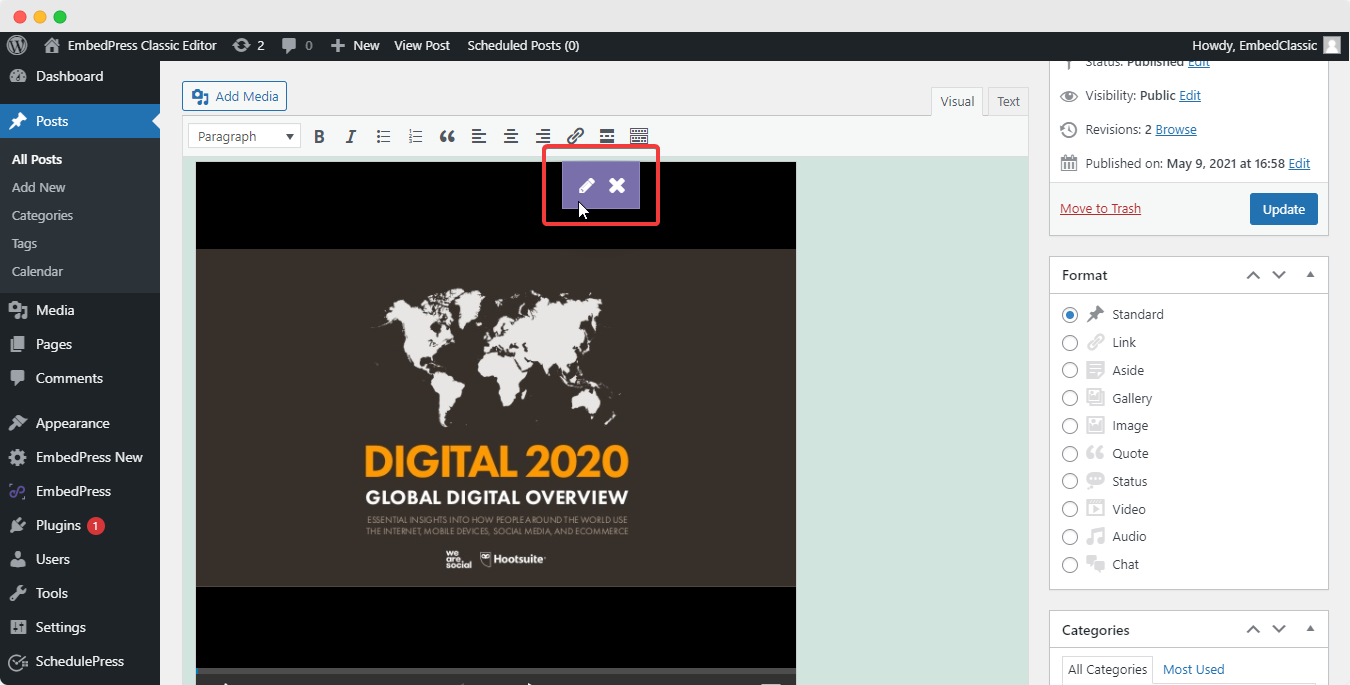Click View Post in admin bar
Image resolution: width=1350 pixels, height=685 pixels.
tap(422, 45)
